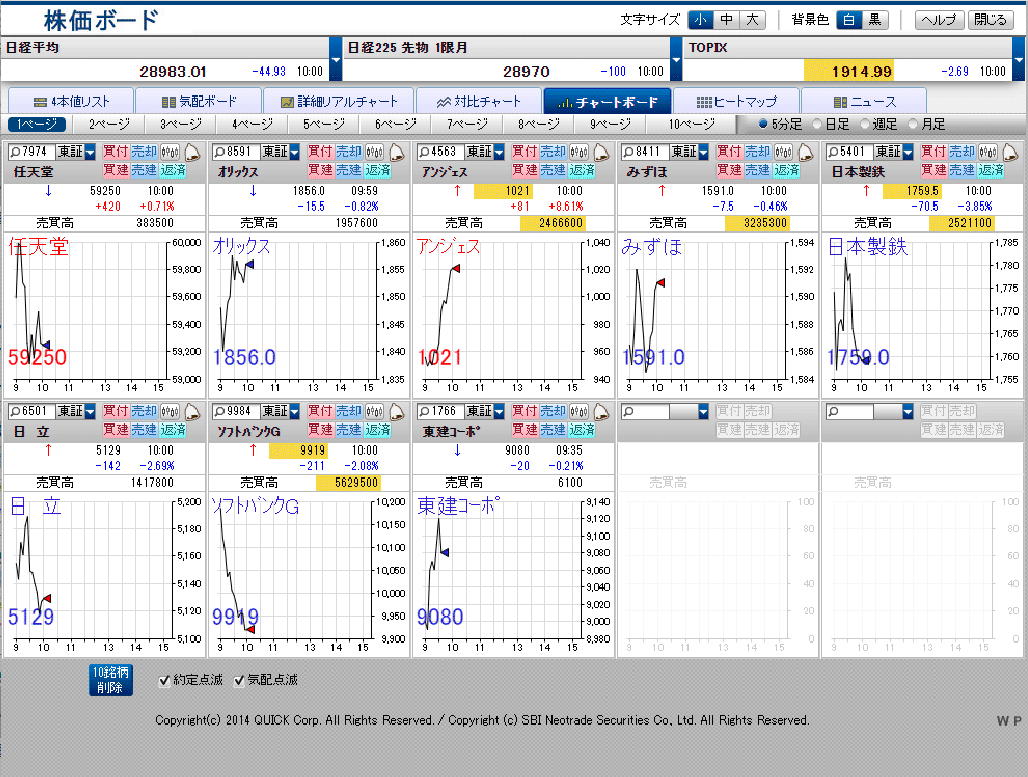Switch to the ニュース tab
Screen dimensions: 1028x777
pyautogui.click(x=864, y=102)
